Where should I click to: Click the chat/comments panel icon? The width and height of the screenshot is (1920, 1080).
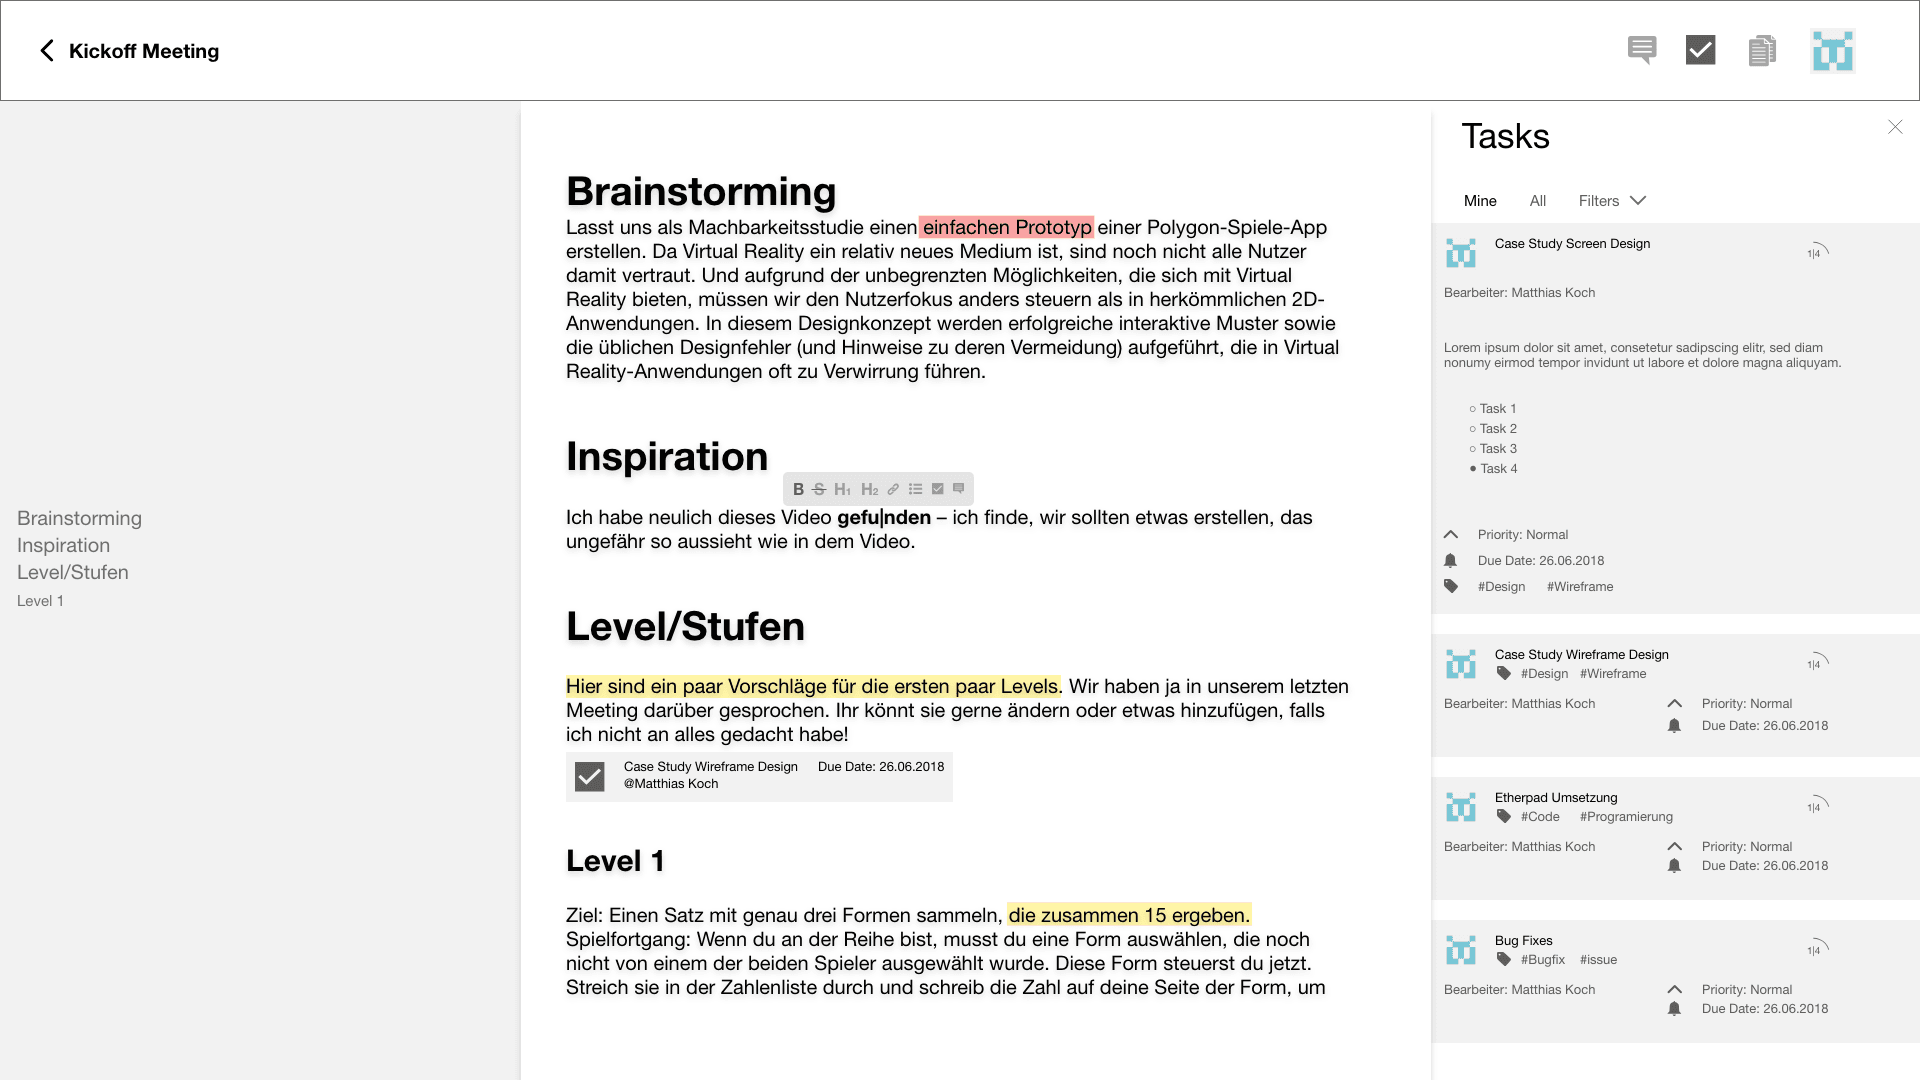click(1642, 50)
